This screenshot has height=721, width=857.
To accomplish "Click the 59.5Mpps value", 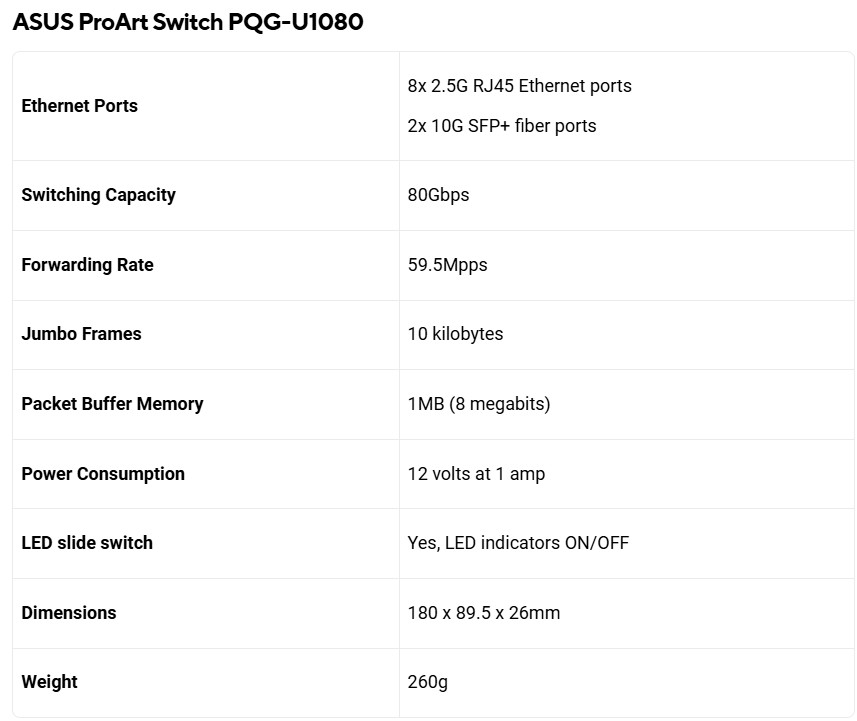I will point(447,265).
